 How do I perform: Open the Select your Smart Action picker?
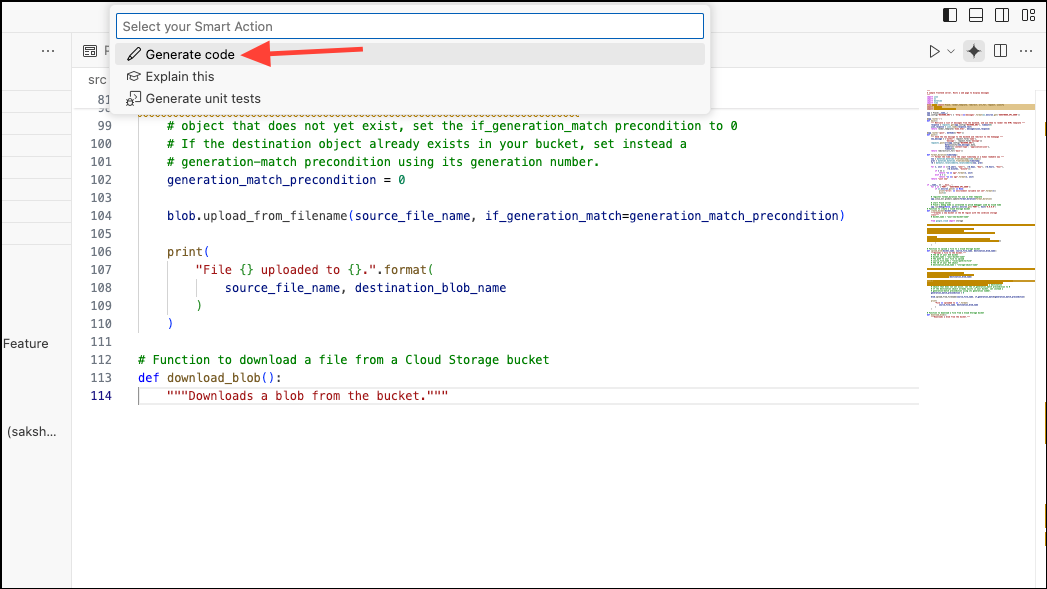click(x=410, y=26)
